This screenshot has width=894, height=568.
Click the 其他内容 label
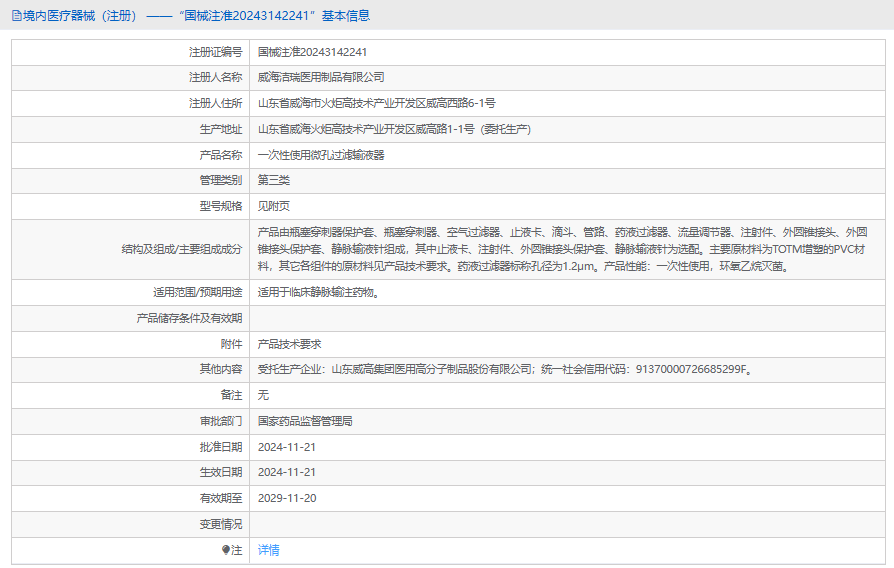point(221,370)
